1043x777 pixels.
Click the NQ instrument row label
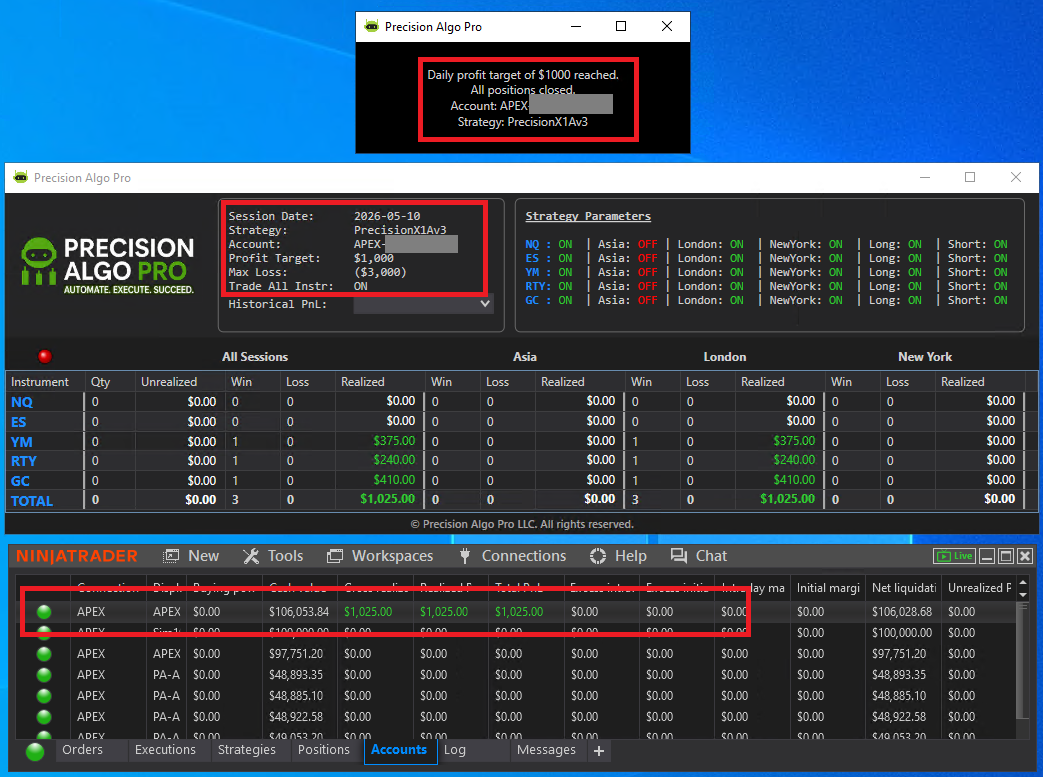pyautogui.click(x=22, y=402)
